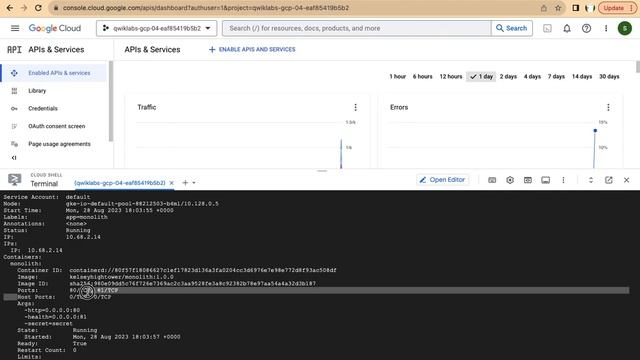Click Open Editor button
Image resolution: width=640 pixels, height=360 pixels.
click(x=442, y=180)
